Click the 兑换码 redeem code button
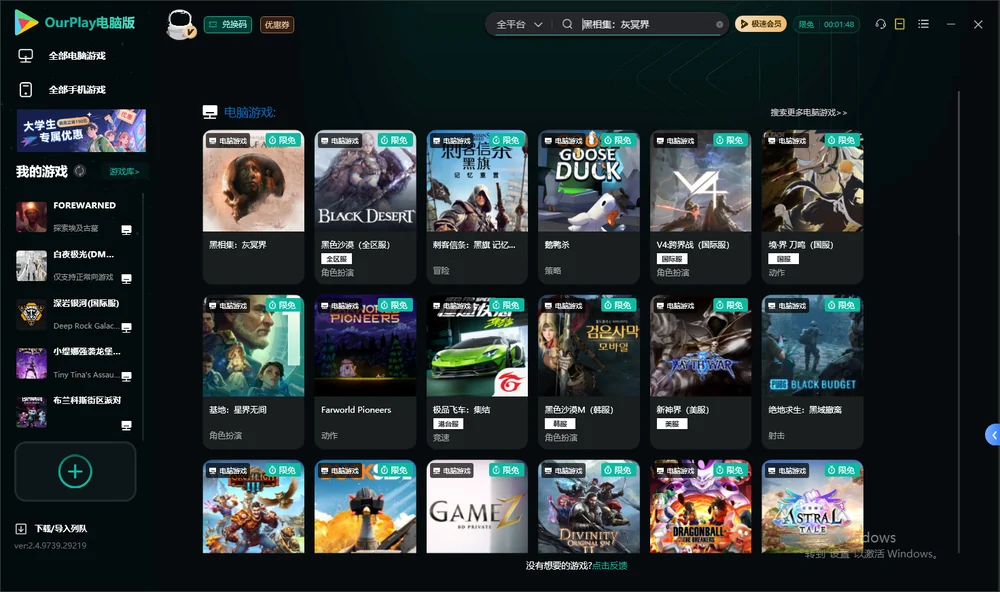The height and width of the screenshot is (592, 1000). (228, 25)
